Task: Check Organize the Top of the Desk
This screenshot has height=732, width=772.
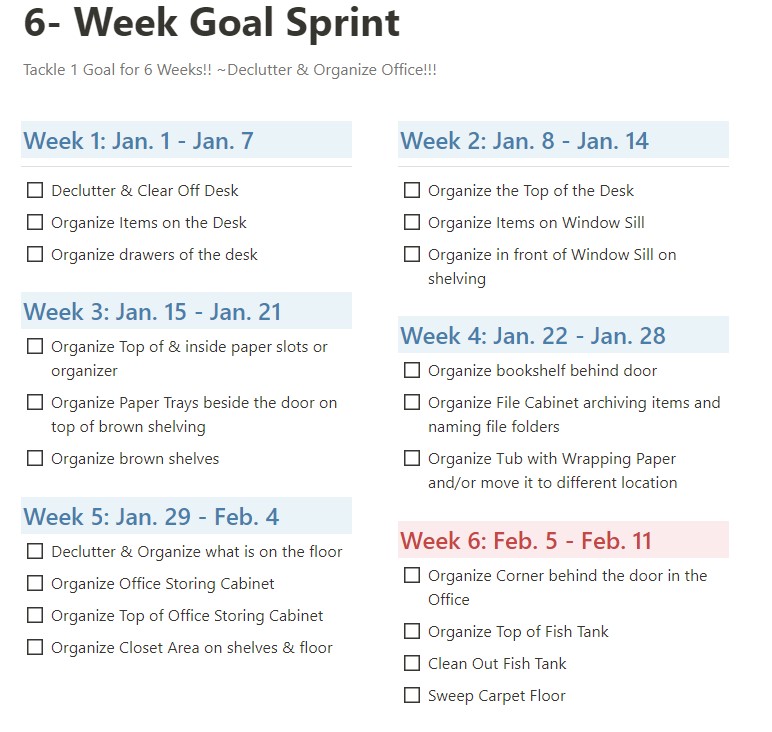Action: 412,191
